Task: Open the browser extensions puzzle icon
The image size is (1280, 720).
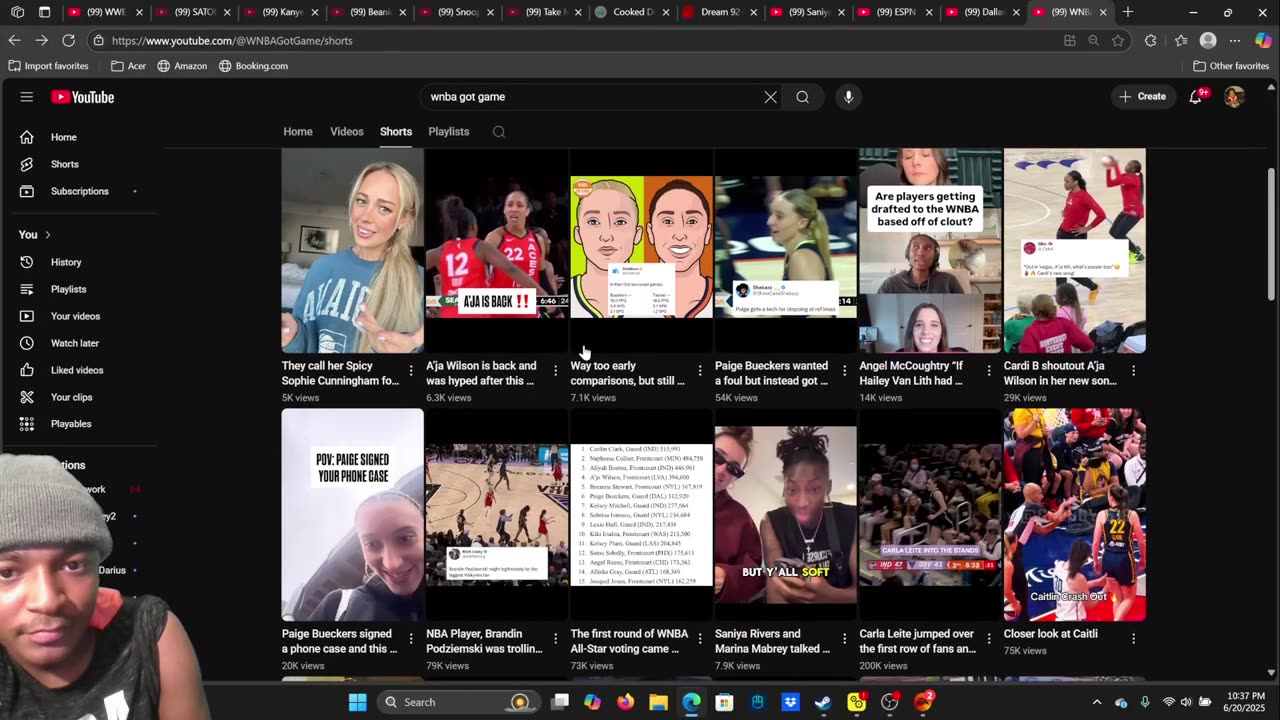Action: pyautogui.click(x=1150, y=41)
